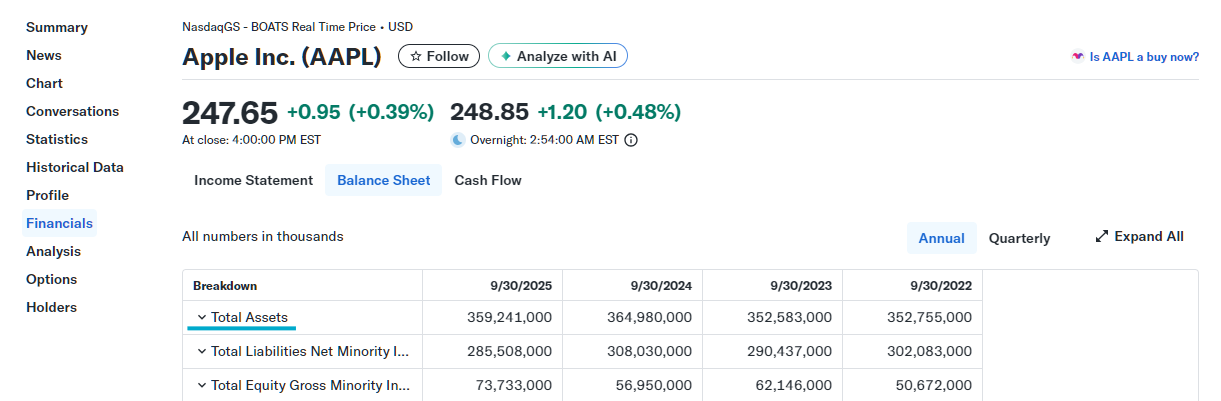Open Statistics in the sidebar
The image size is (1221, 401).
click(57, 139)
